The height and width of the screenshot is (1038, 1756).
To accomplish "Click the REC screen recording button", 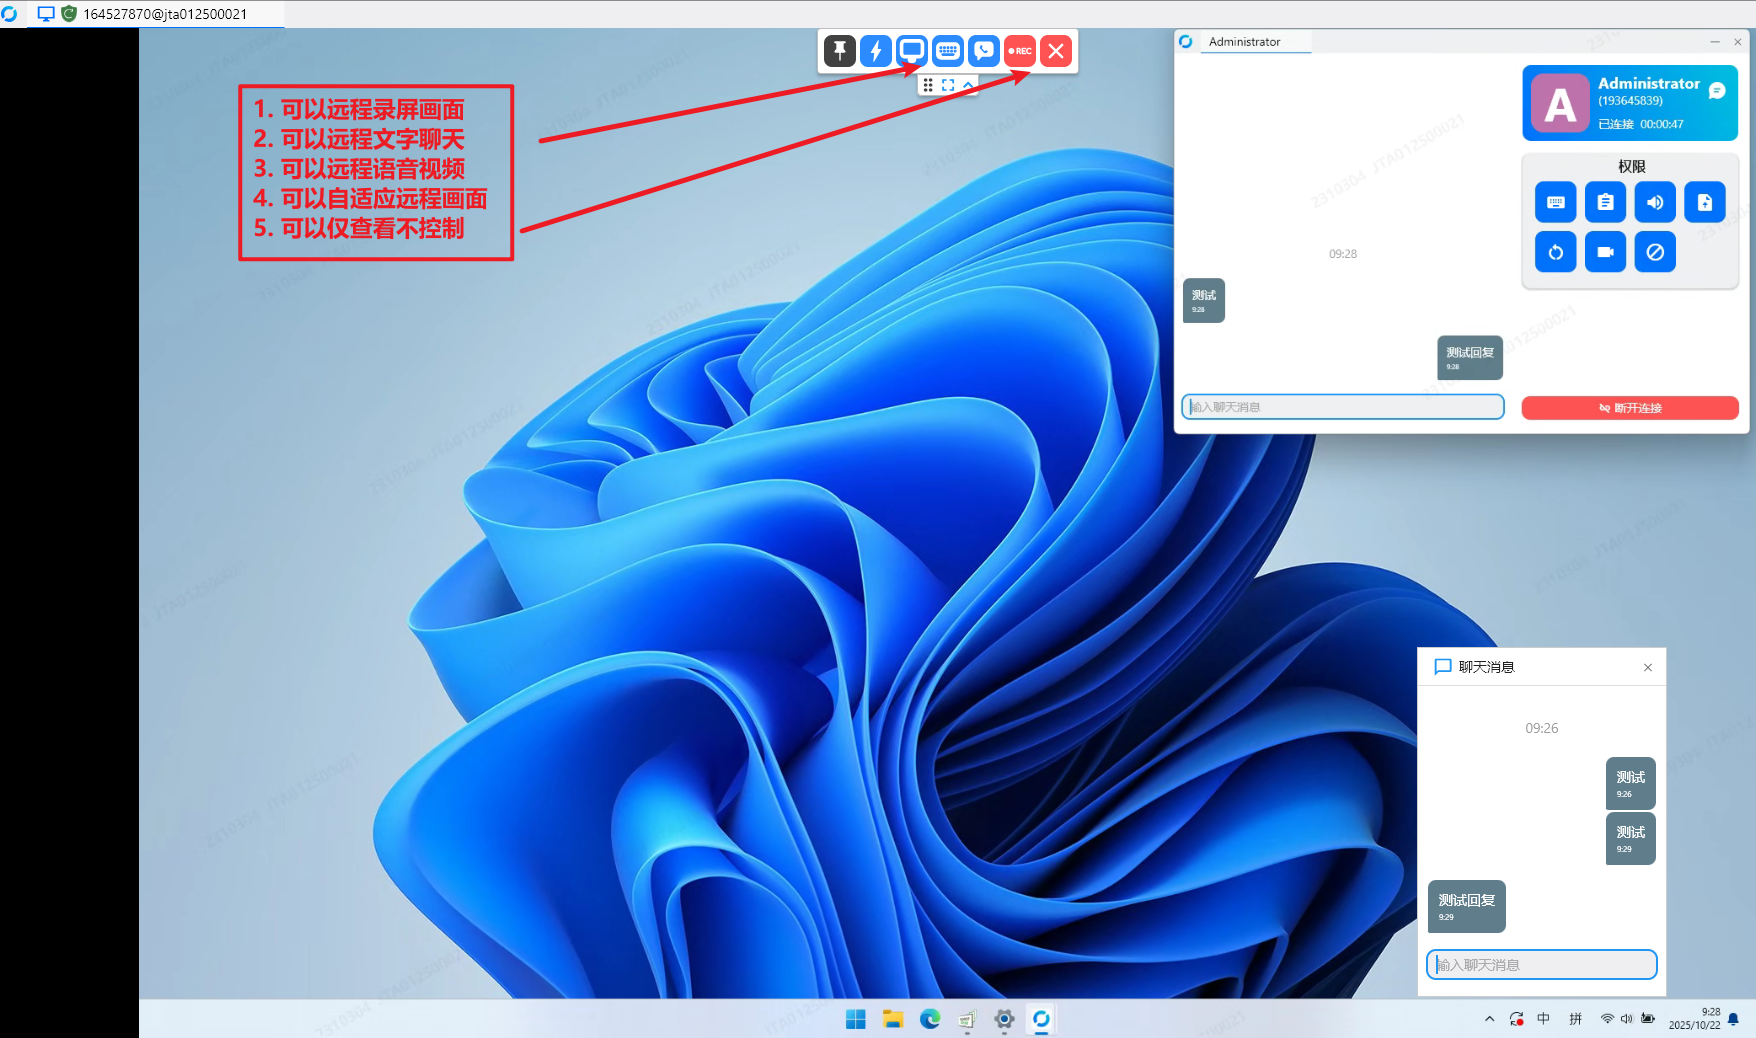I will (1019, 51).
